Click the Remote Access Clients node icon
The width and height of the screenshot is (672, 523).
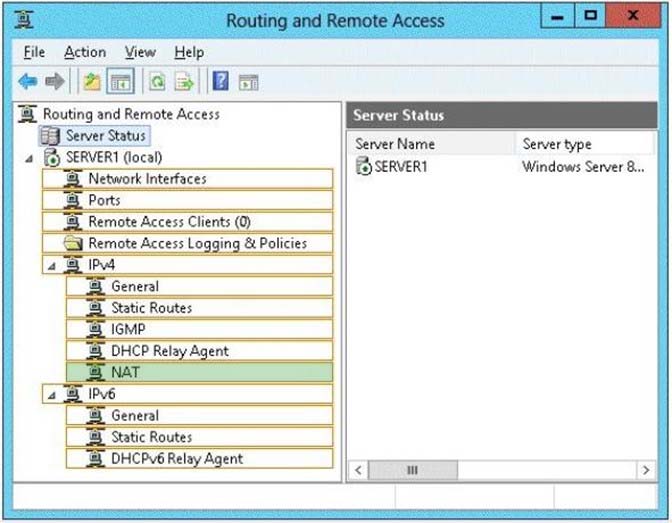point(73,222)
